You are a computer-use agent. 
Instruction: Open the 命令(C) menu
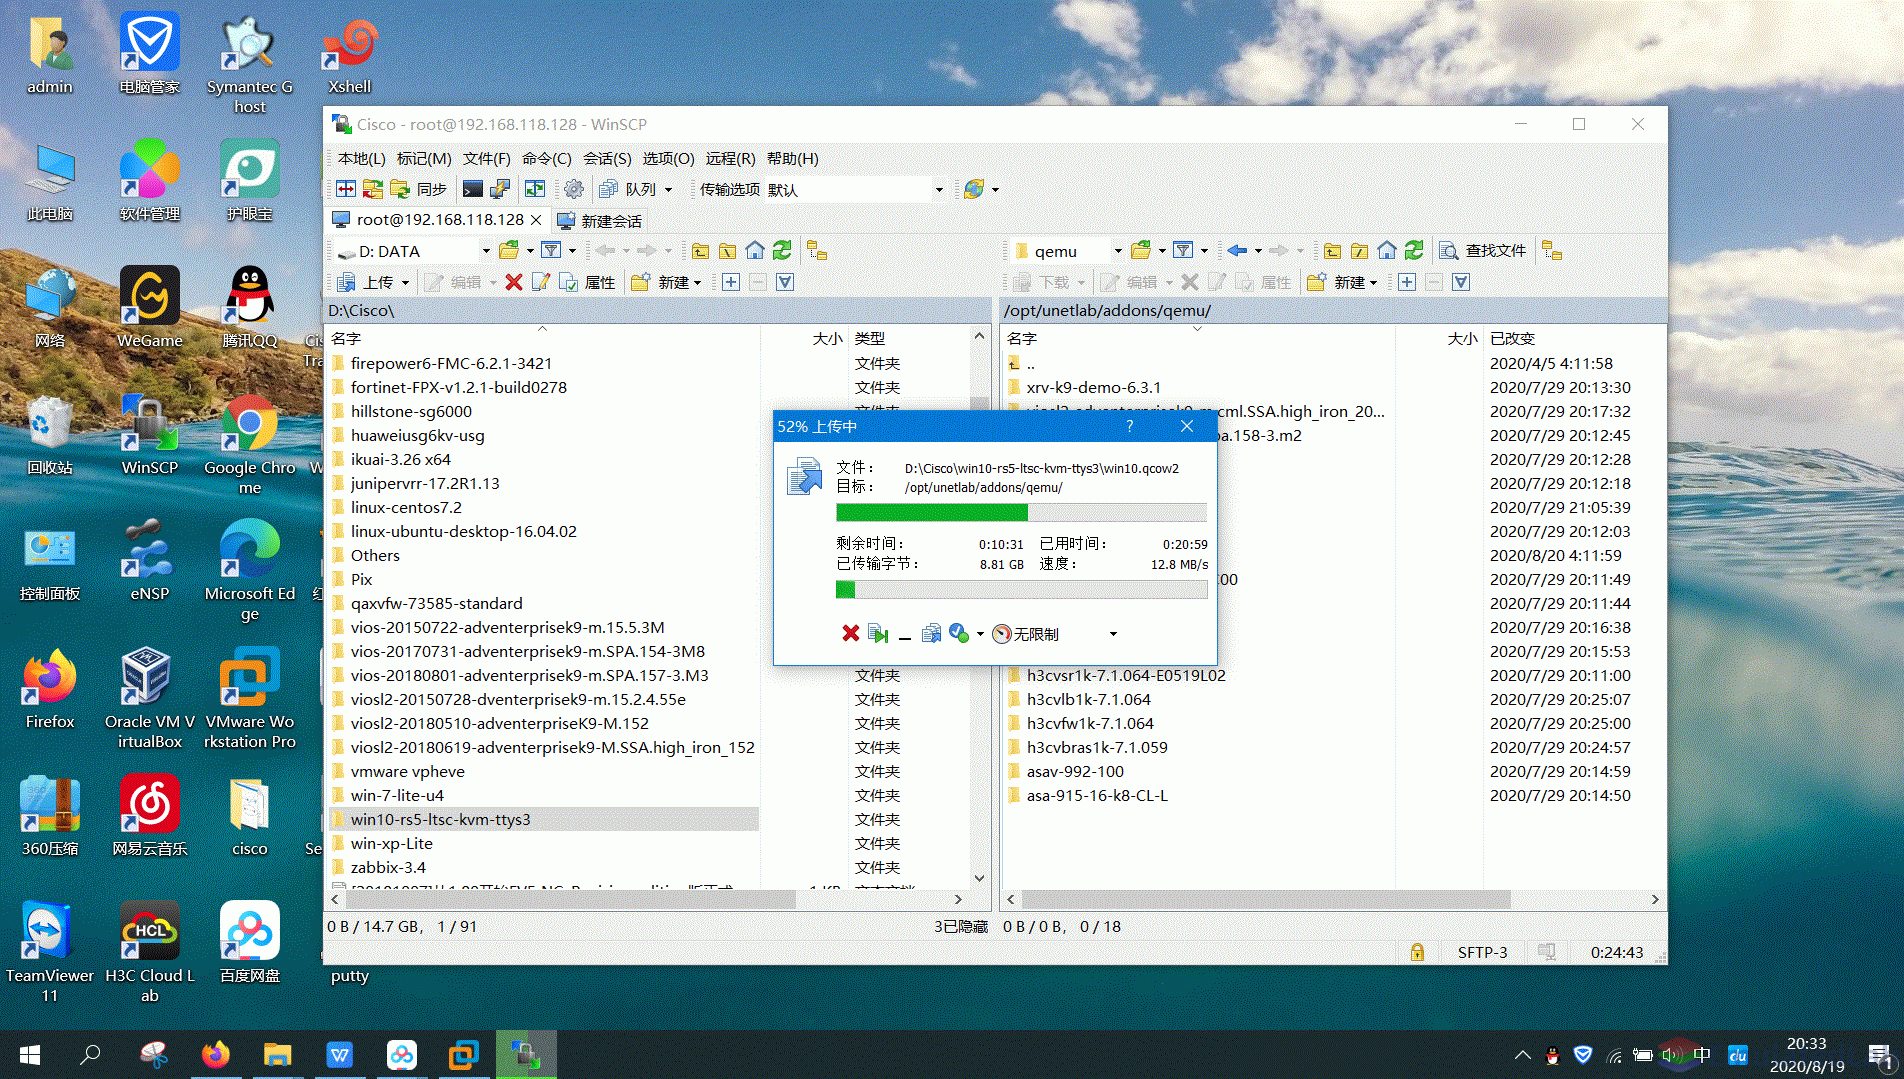pos(547,159)
